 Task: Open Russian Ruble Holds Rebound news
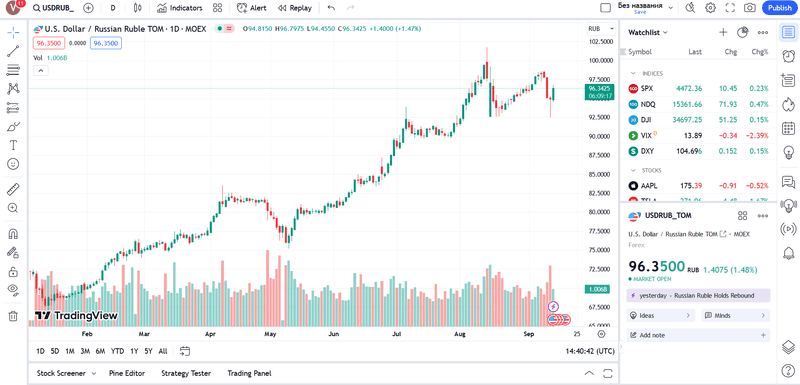[698, 295]
